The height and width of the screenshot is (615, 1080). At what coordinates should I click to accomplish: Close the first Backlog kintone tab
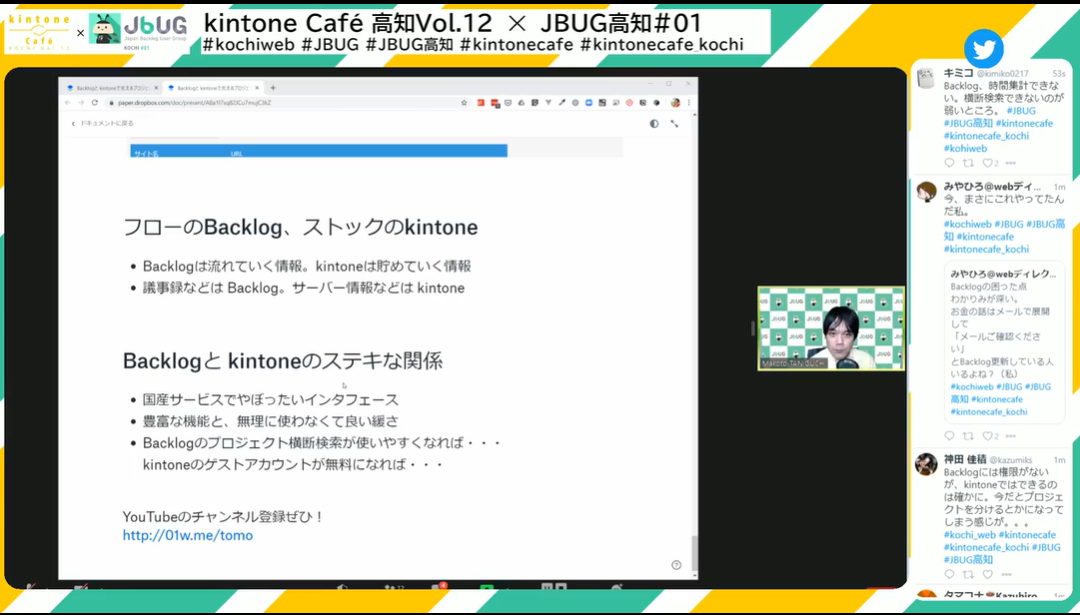tap(156, 87)
